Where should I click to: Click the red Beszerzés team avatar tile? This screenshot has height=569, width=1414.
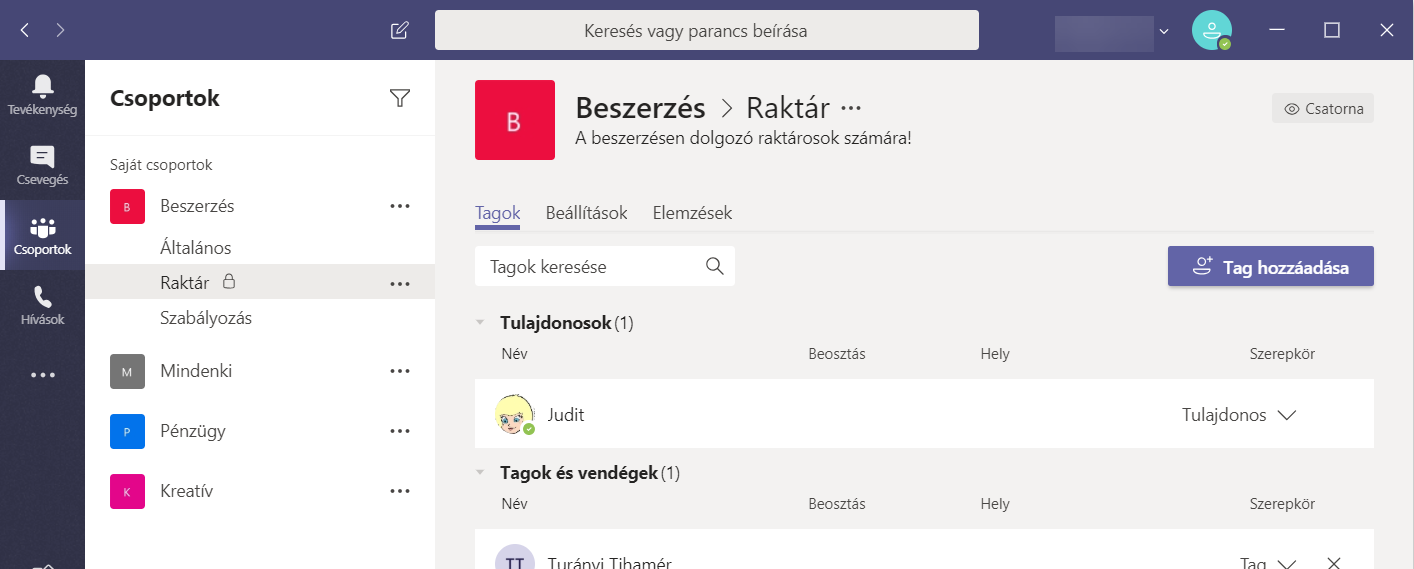pyautogui.click(x=514, y=120)
